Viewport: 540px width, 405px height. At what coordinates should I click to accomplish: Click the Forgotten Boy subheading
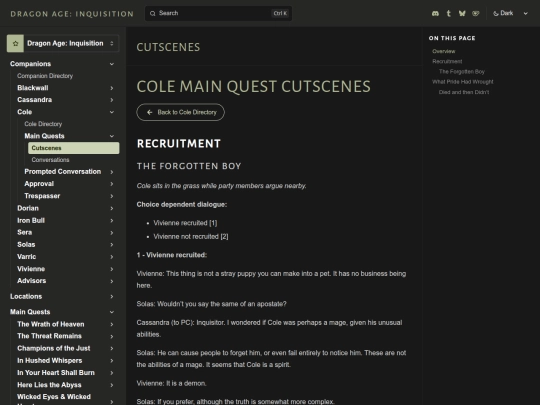[189, 166]
